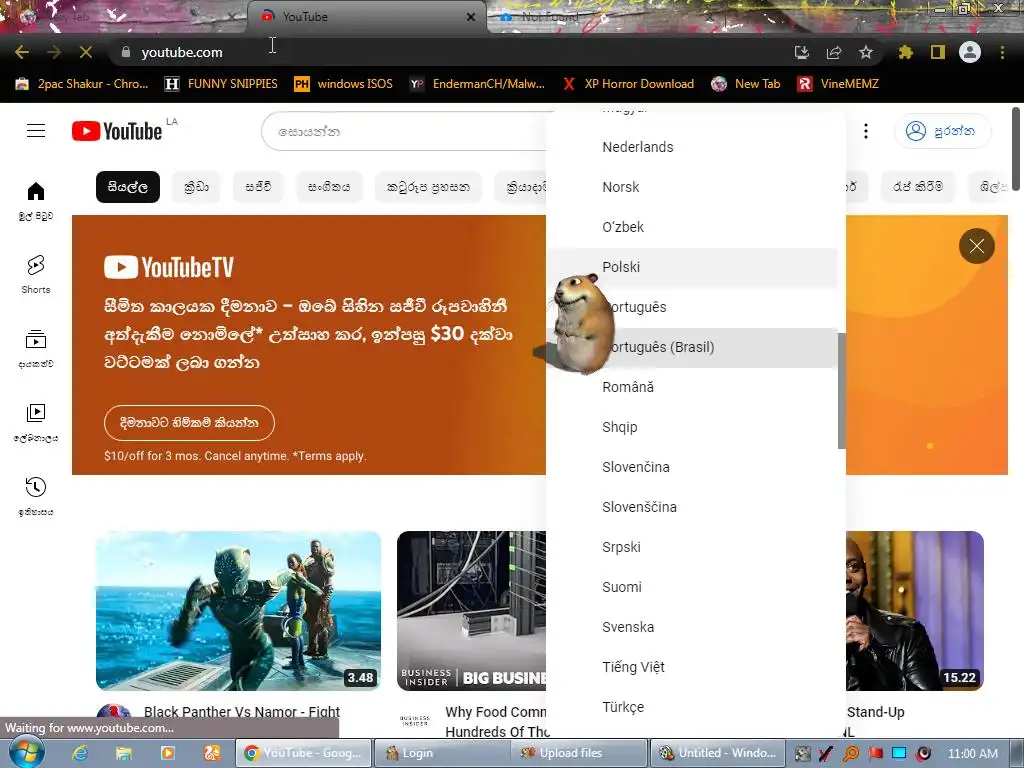
Task: Select Slovenčina language
Action: click(692, 467)
